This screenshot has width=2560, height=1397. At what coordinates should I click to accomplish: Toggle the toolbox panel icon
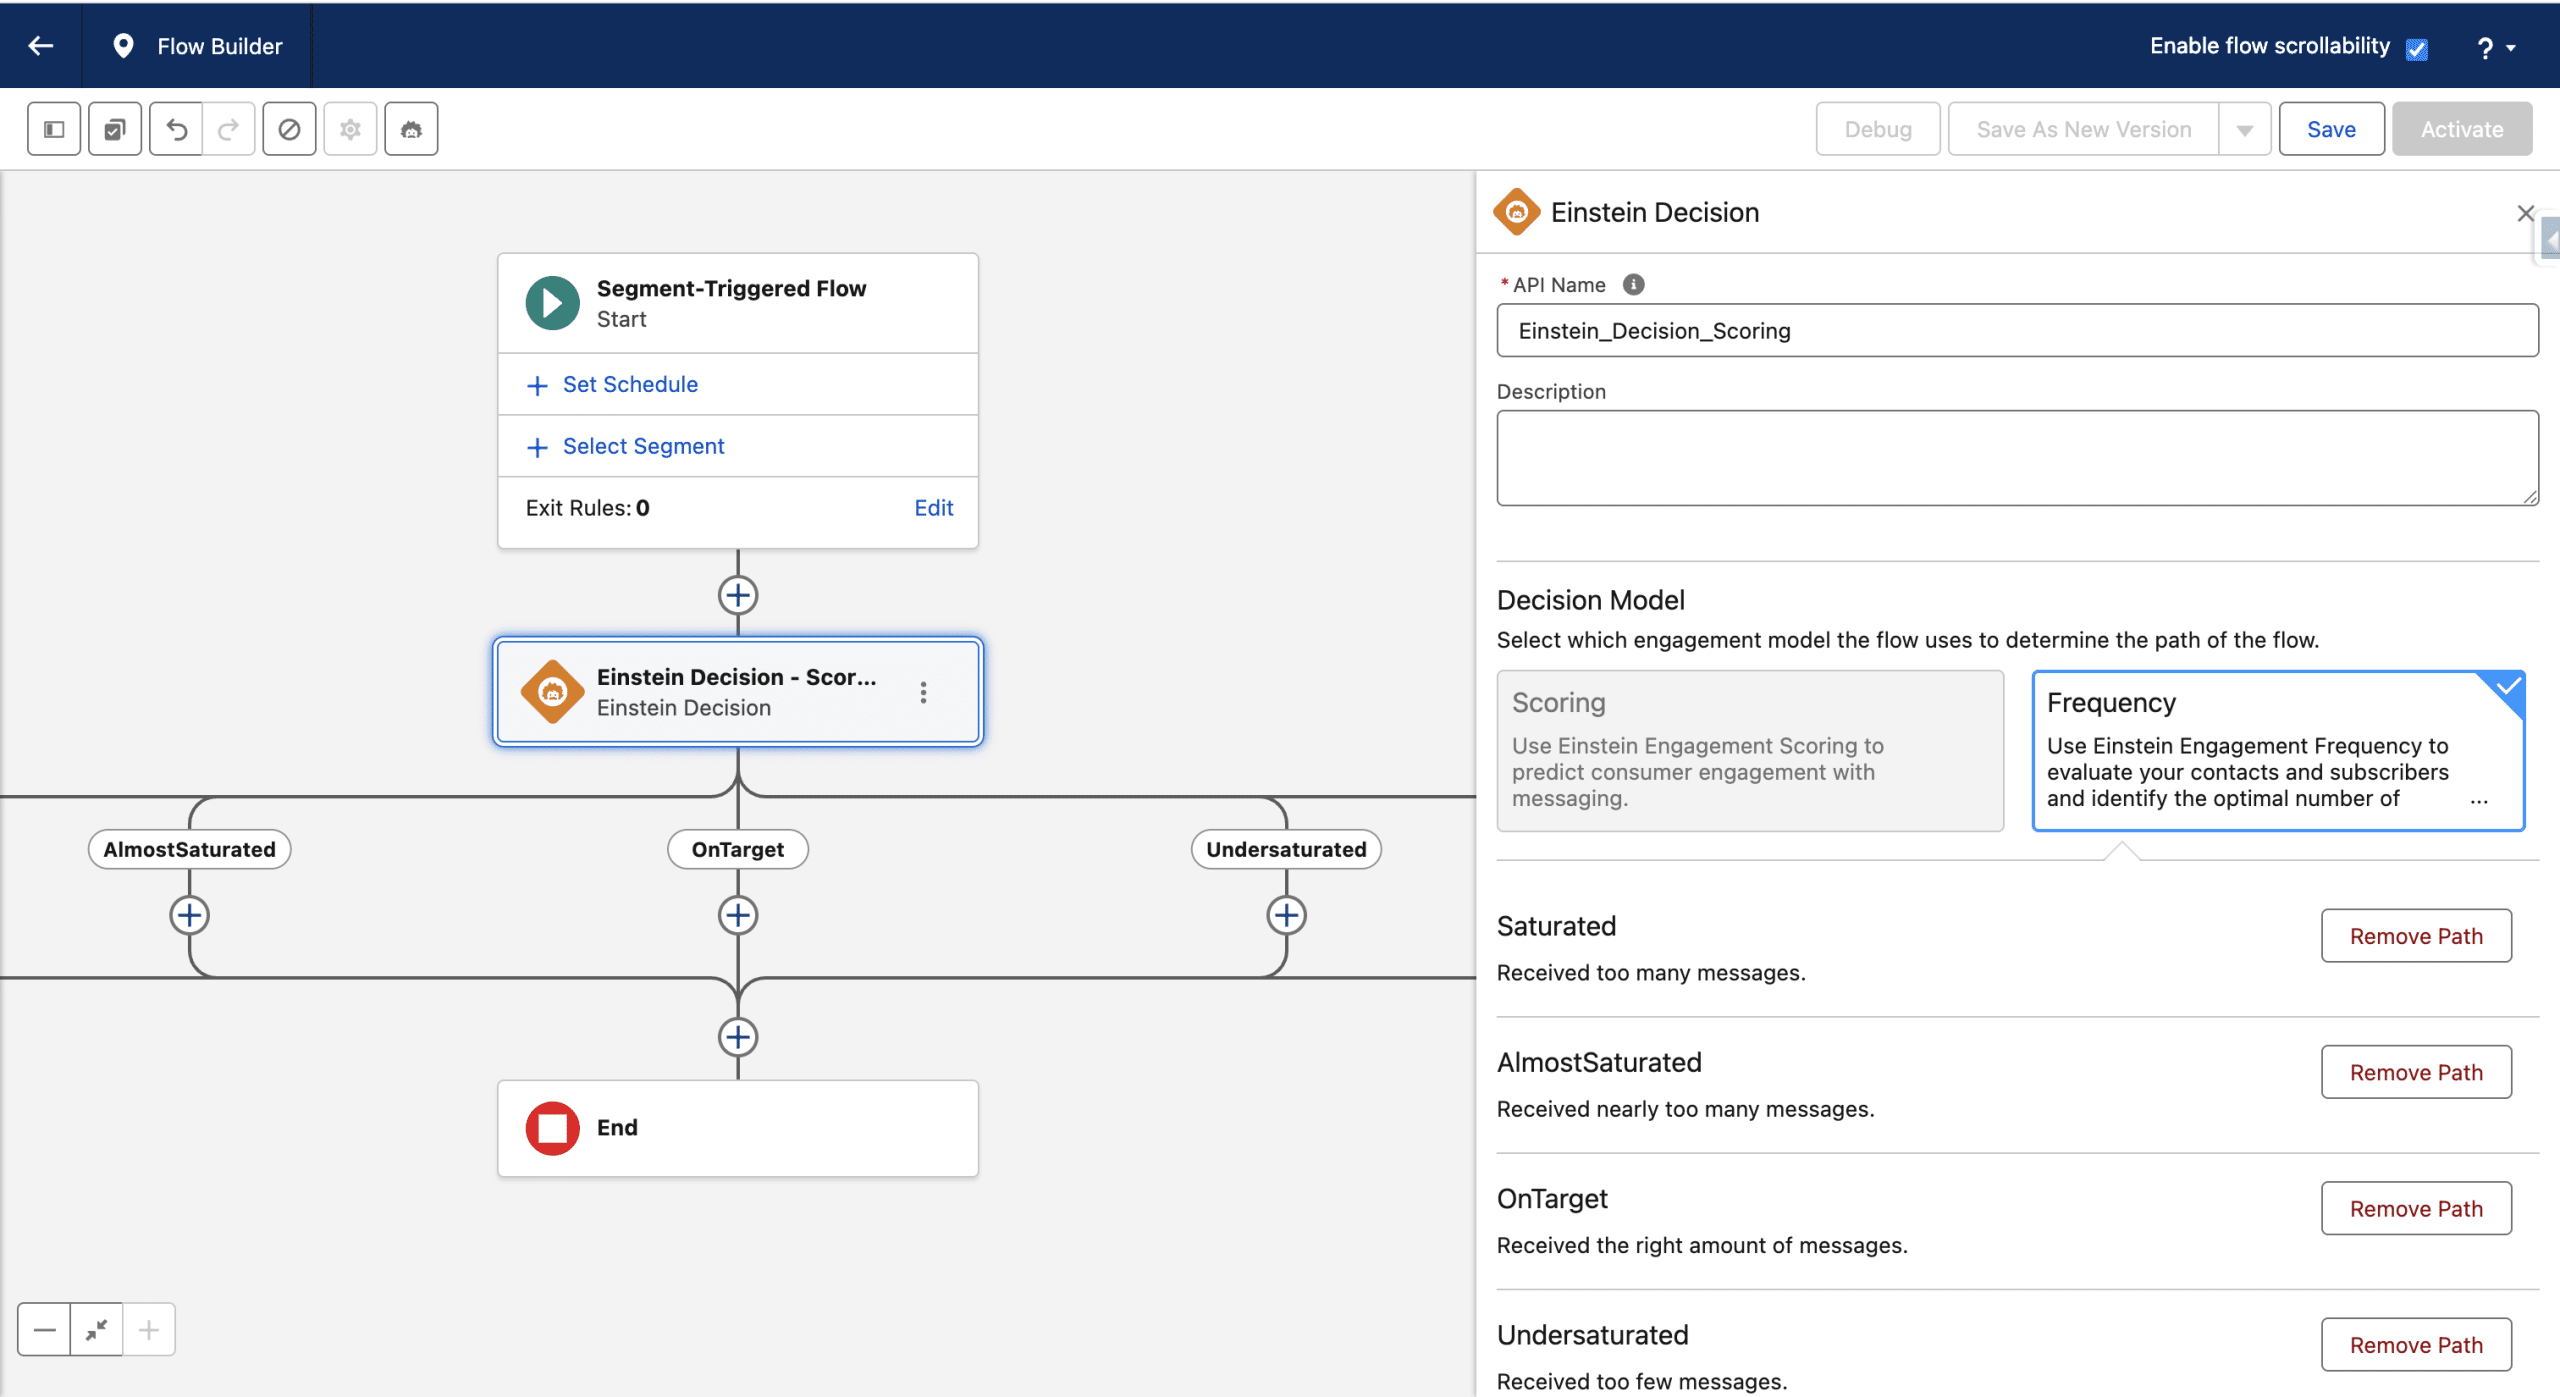(54, 129)
